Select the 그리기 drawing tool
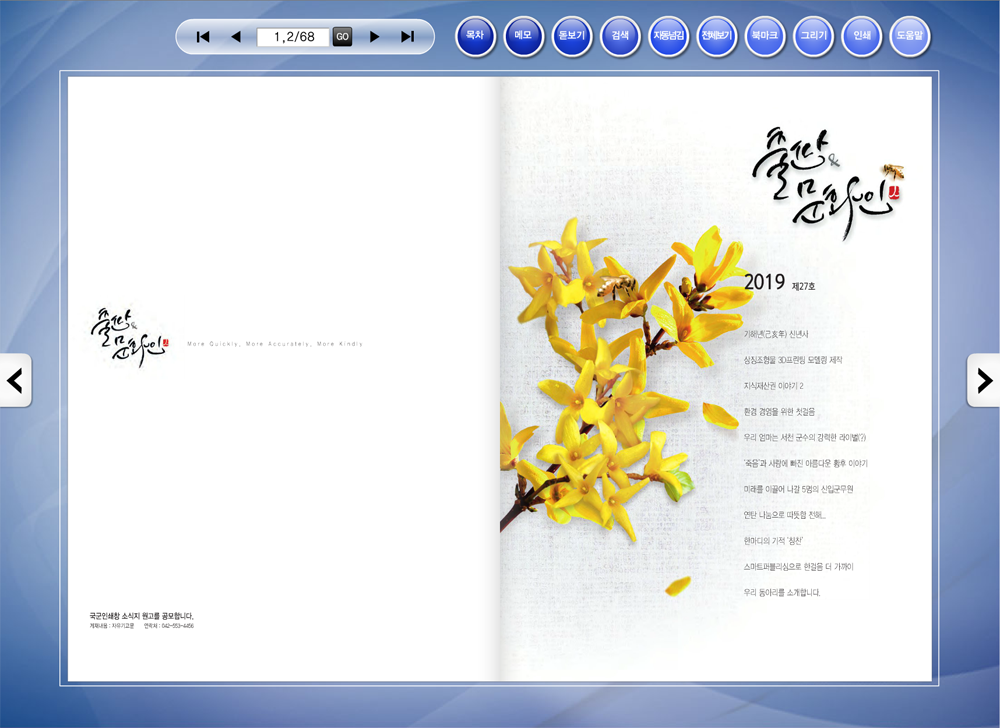The height and width of the screenshot is (728, 1000). (x=814, y=36)
